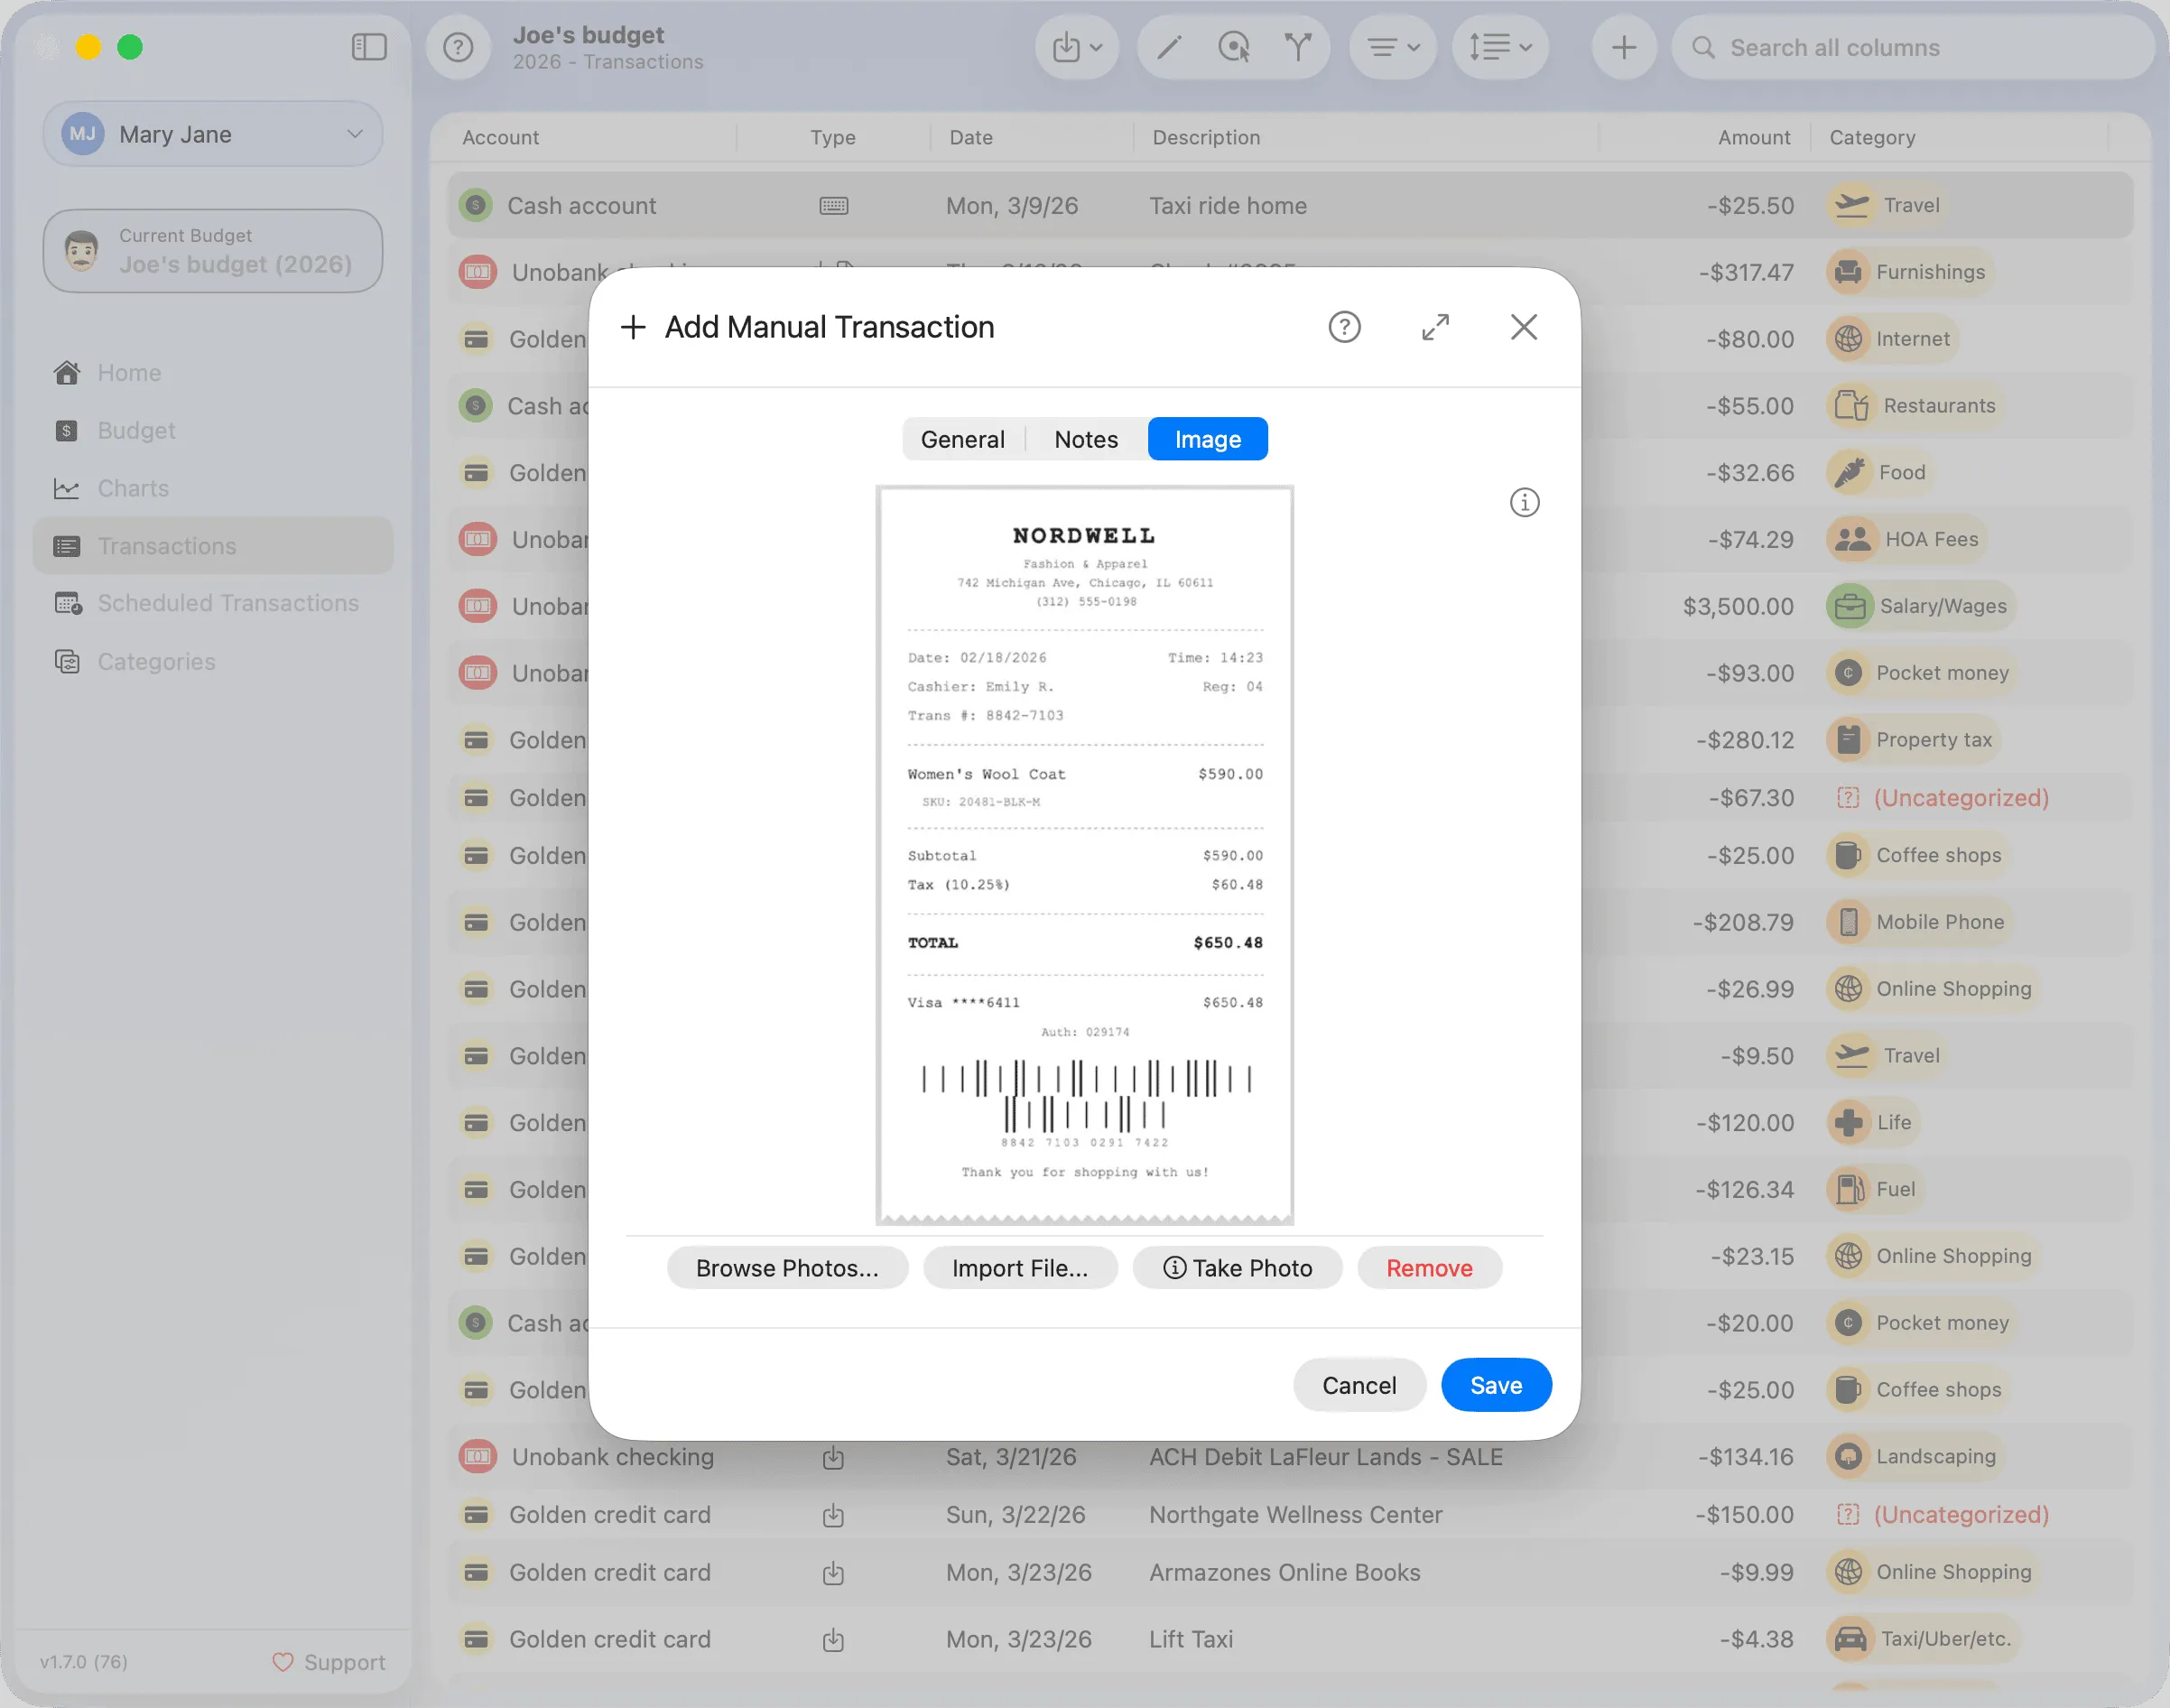The image size is (2170, 1708).
Task: Switch to the Notes tab
Action: (1086, 440)
